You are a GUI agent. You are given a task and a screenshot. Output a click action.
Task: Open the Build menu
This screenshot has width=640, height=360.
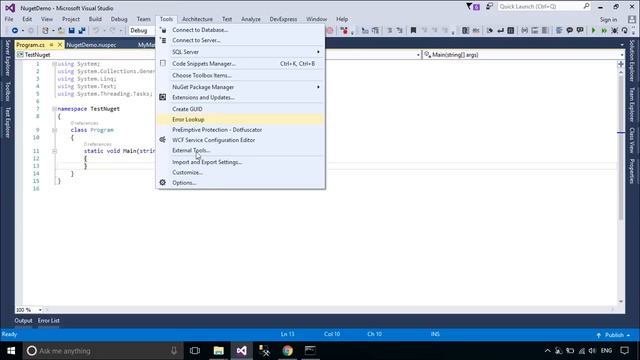(x=95, y=19)
